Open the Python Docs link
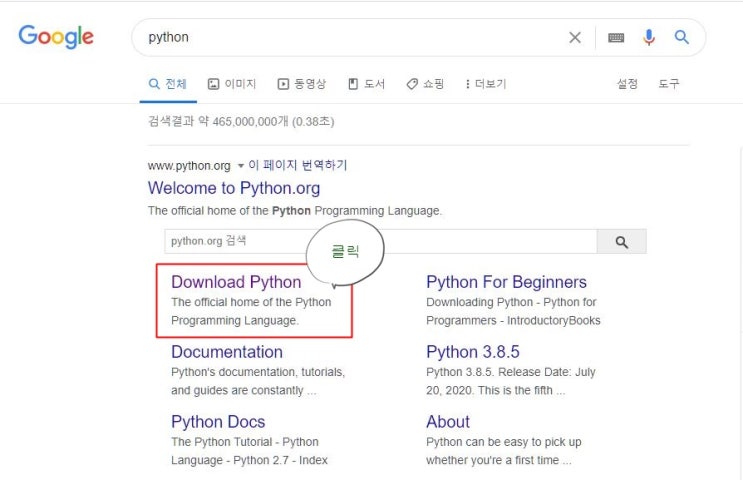The width and height of the screenshot is (743, 480). 218,422
